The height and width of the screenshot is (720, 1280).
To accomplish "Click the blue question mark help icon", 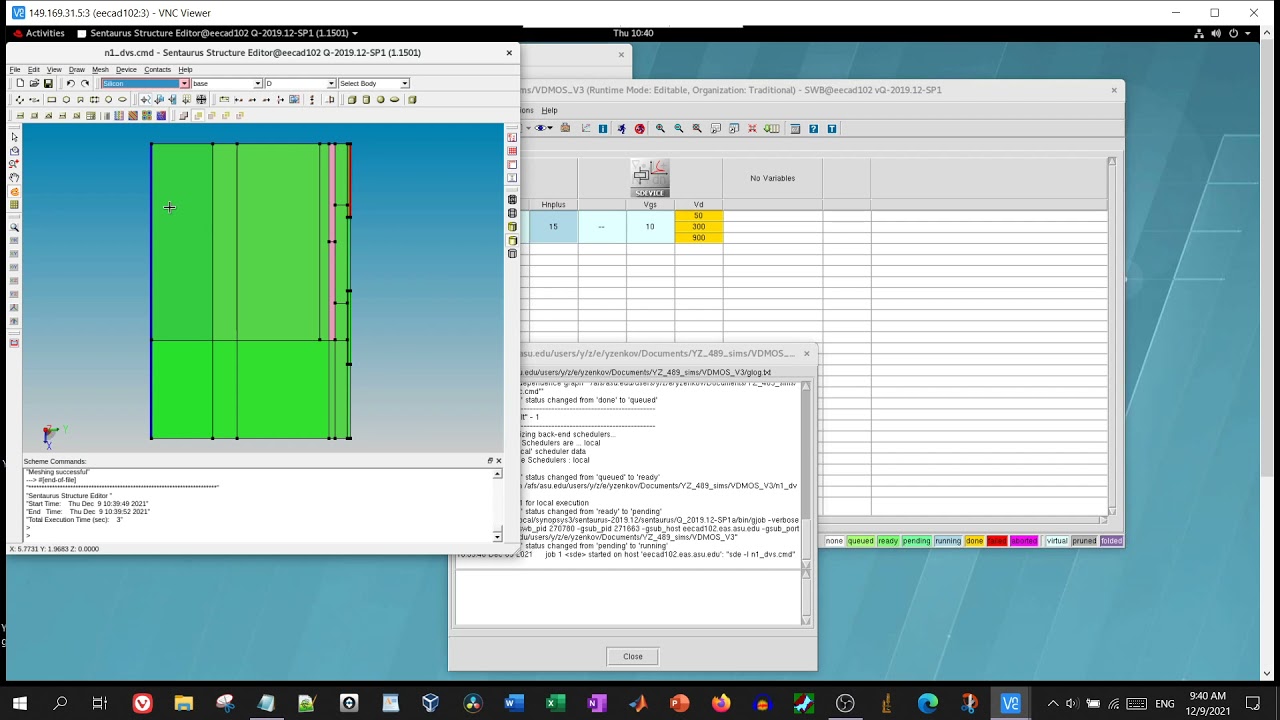I will 814,128.
